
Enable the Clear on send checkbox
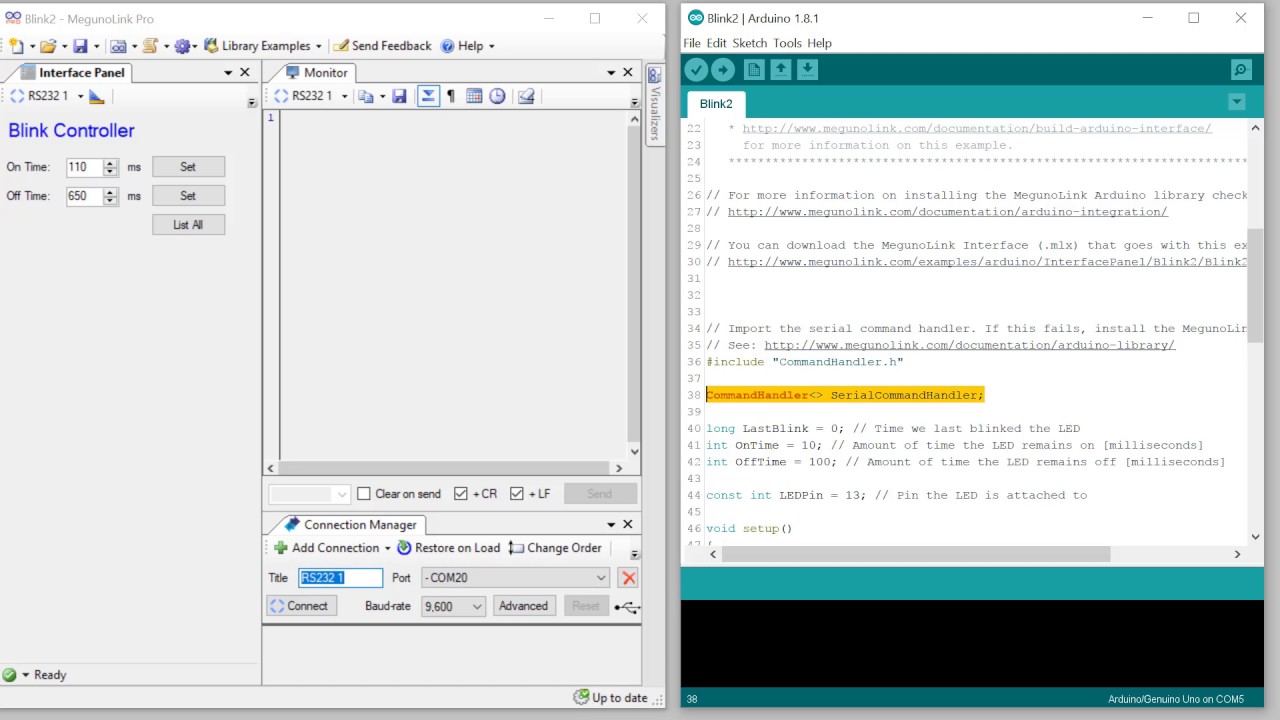pyautogui.click(x=364, y=494)
